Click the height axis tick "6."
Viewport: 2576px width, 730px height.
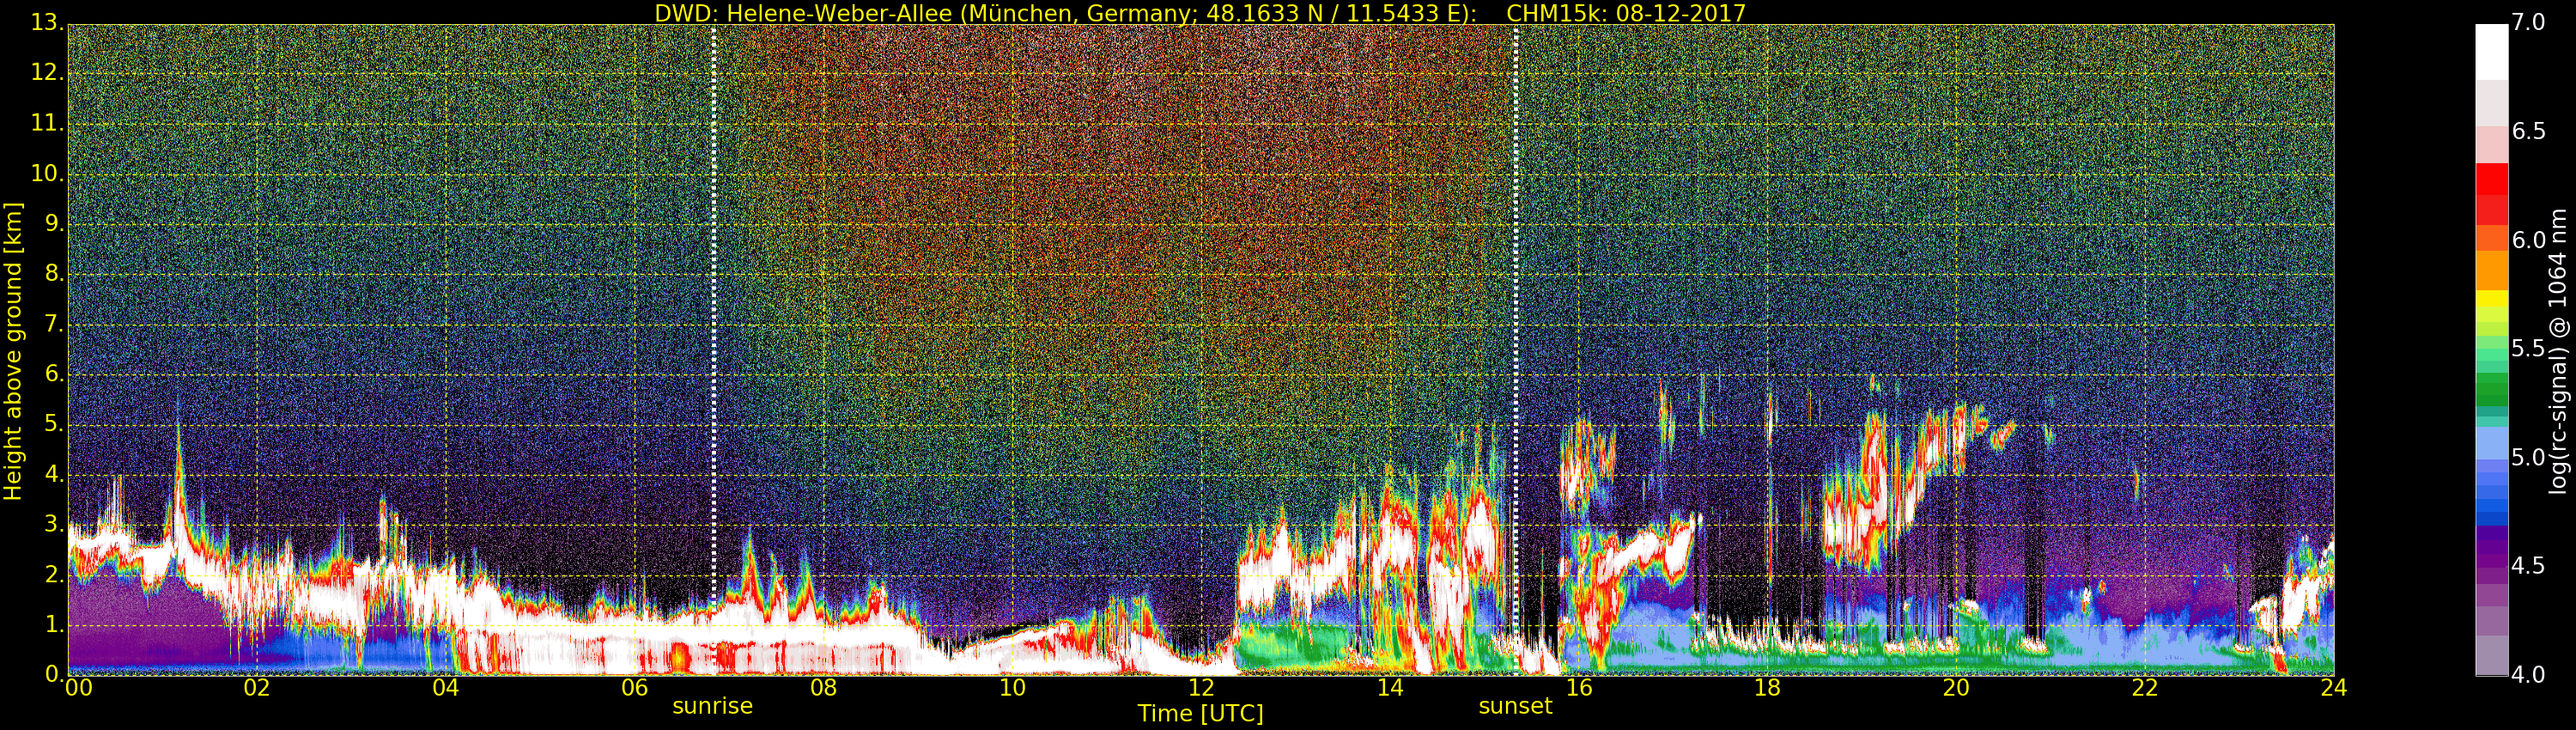pos(54,374)
